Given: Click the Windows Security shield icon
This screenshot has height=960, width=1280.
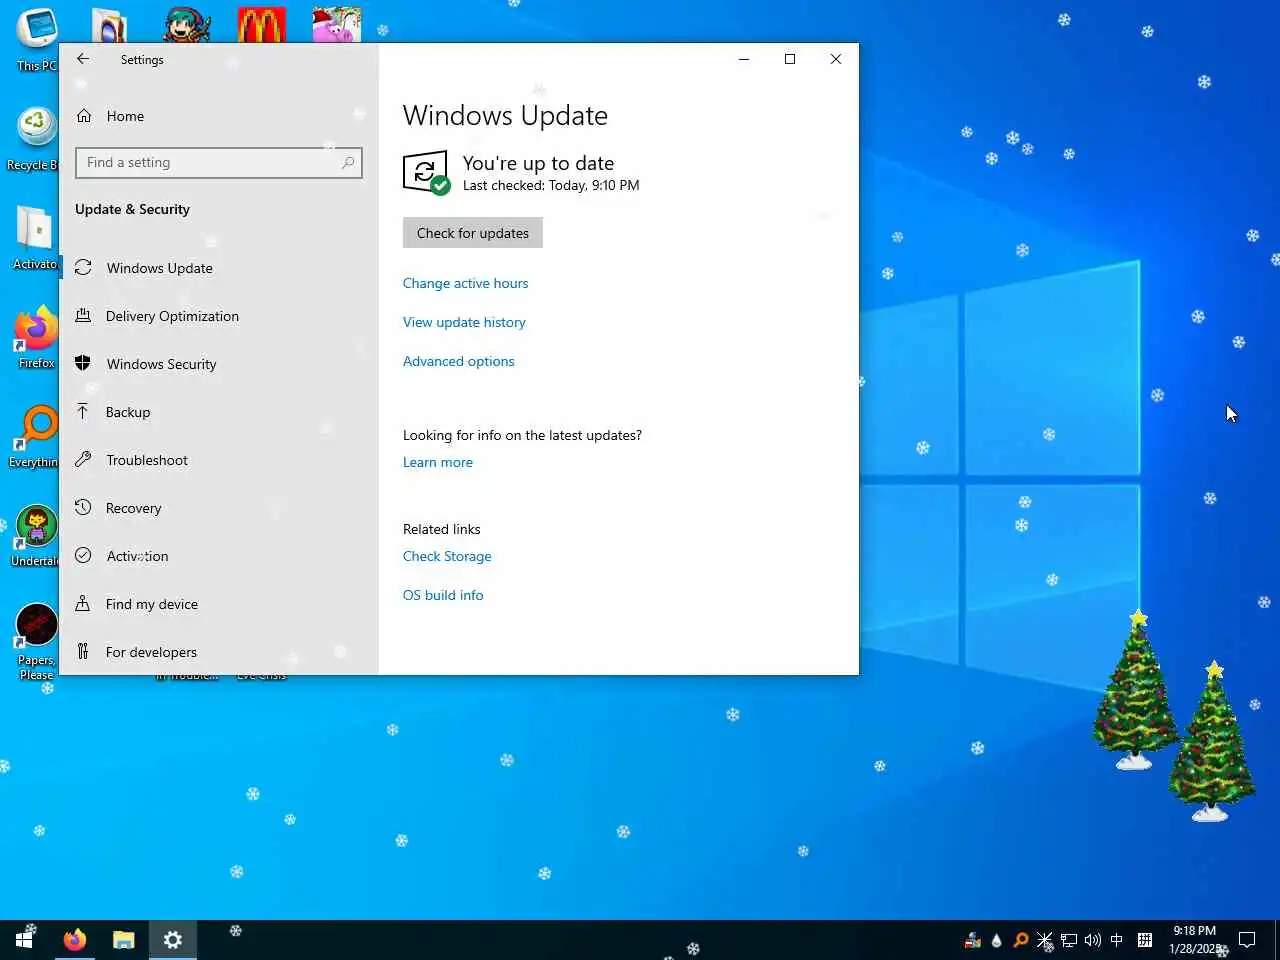Looking at the screenshot, I should 83,363.
